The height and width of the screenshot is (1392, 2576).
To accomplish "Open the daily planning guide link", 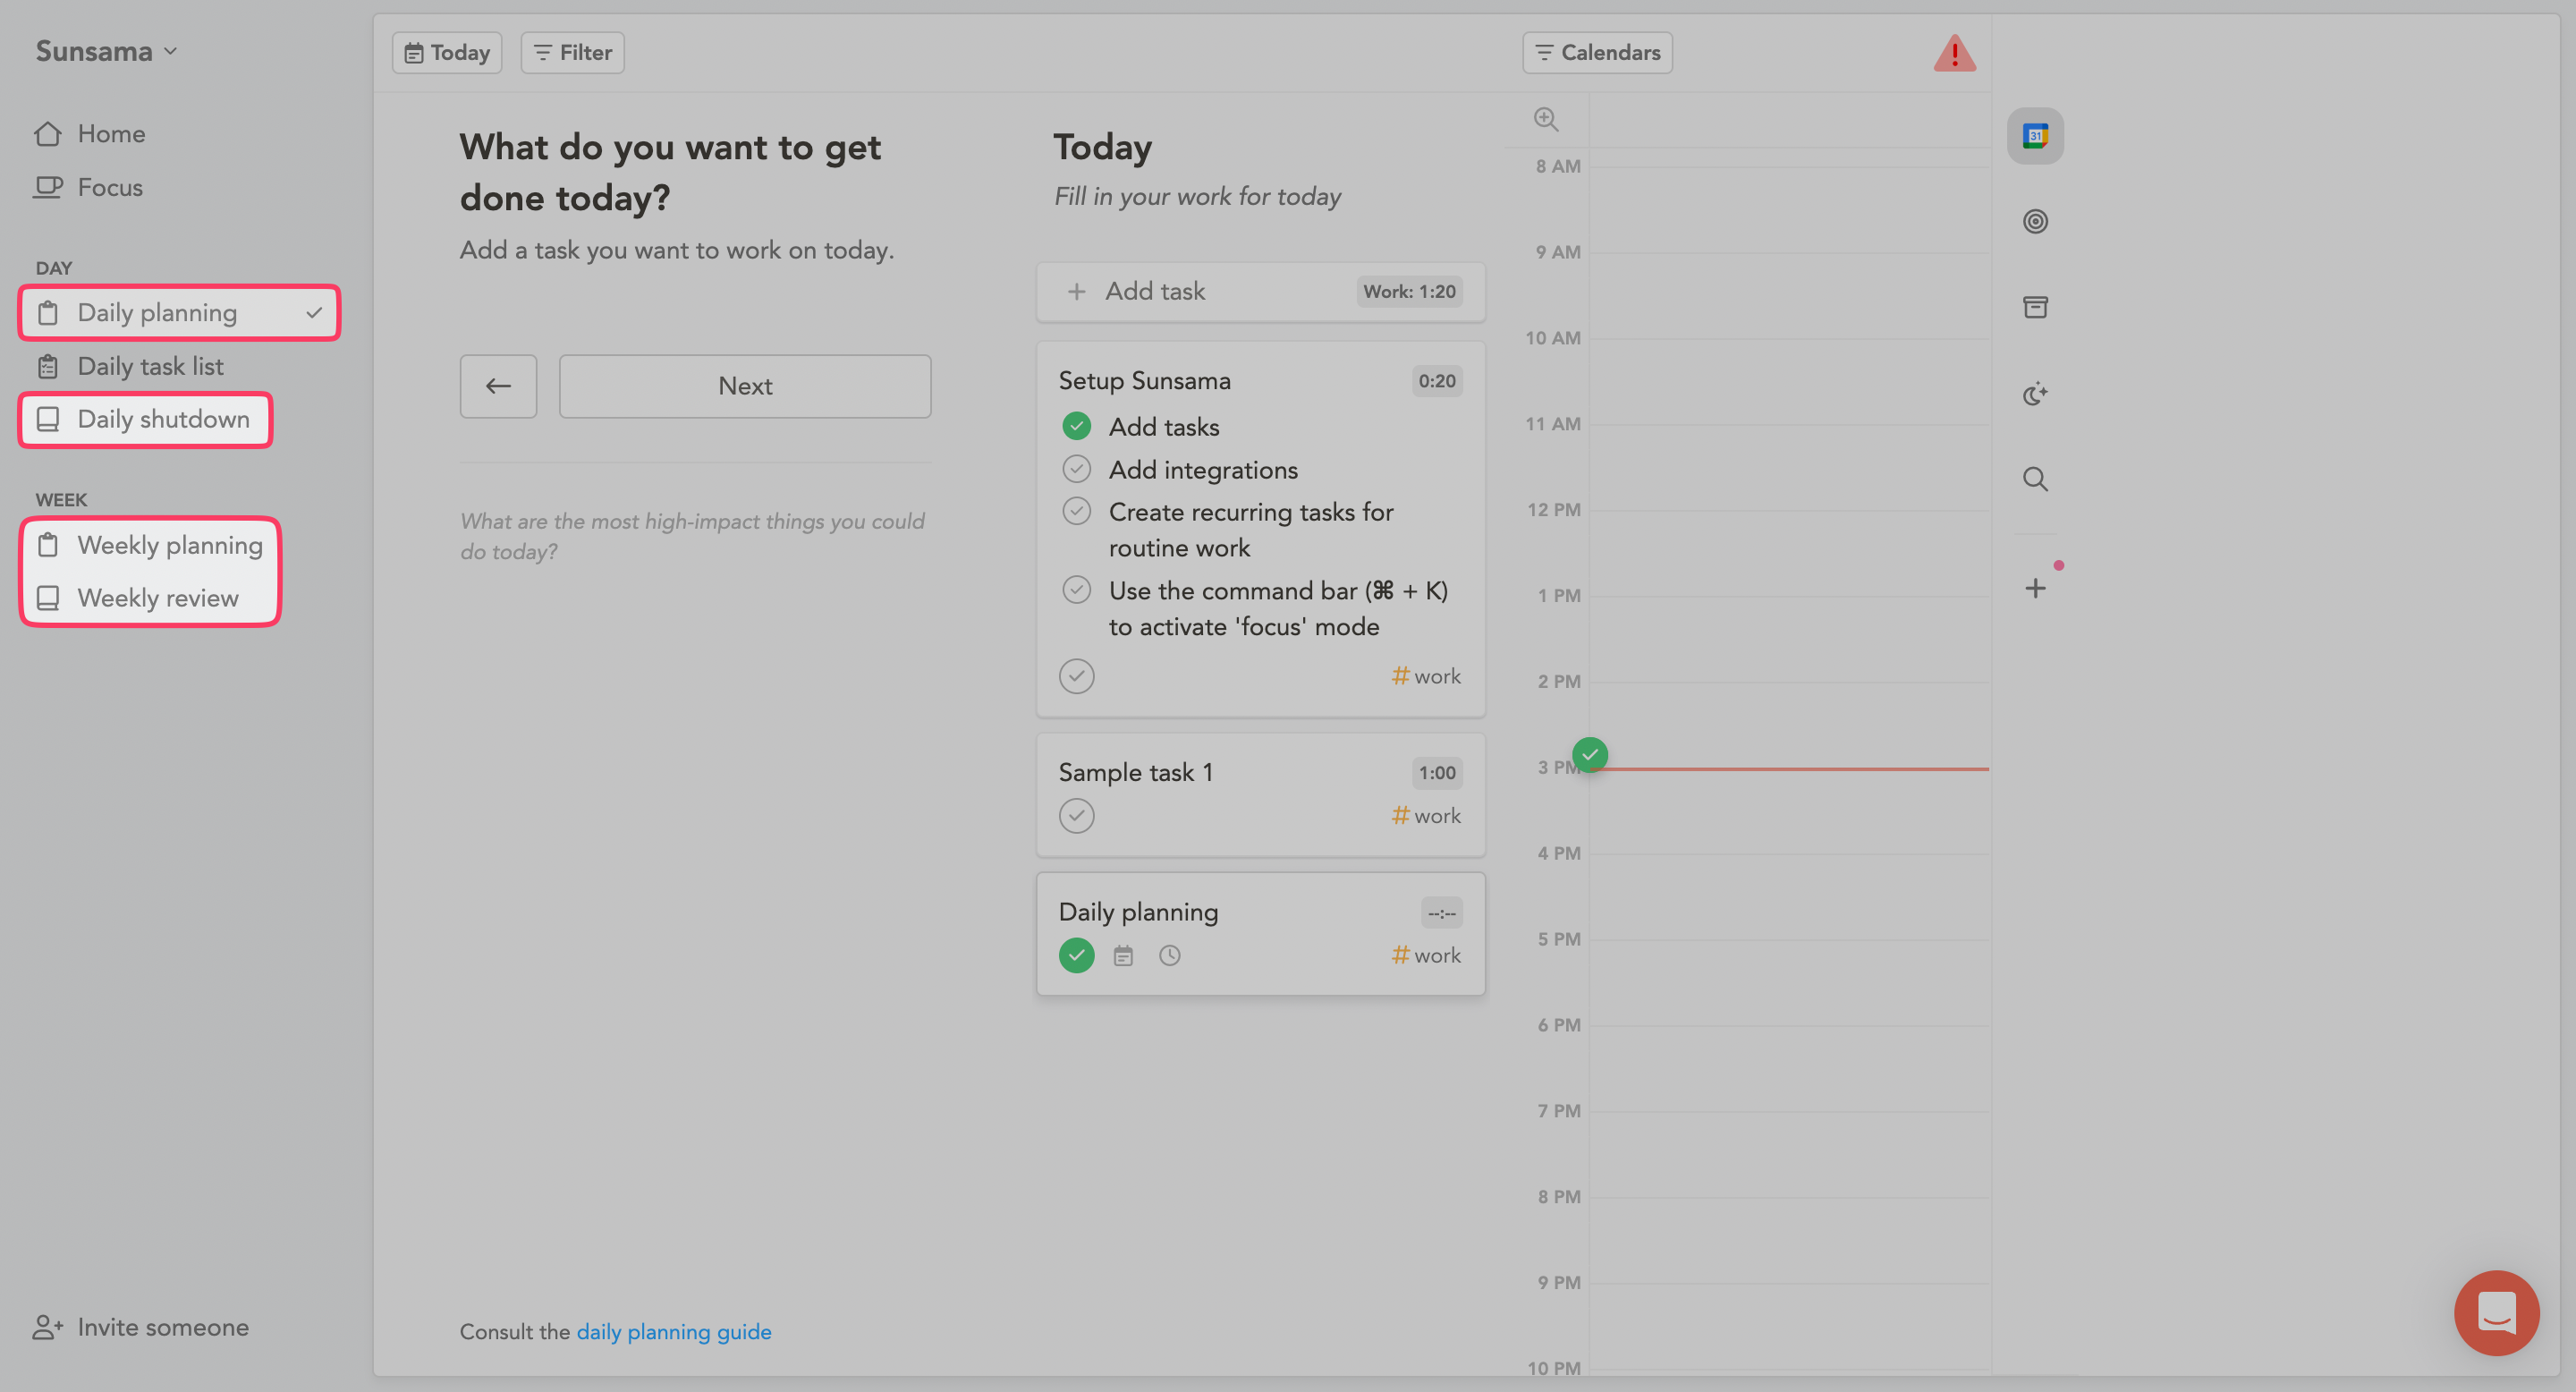I will click(x=674, y=1332).
